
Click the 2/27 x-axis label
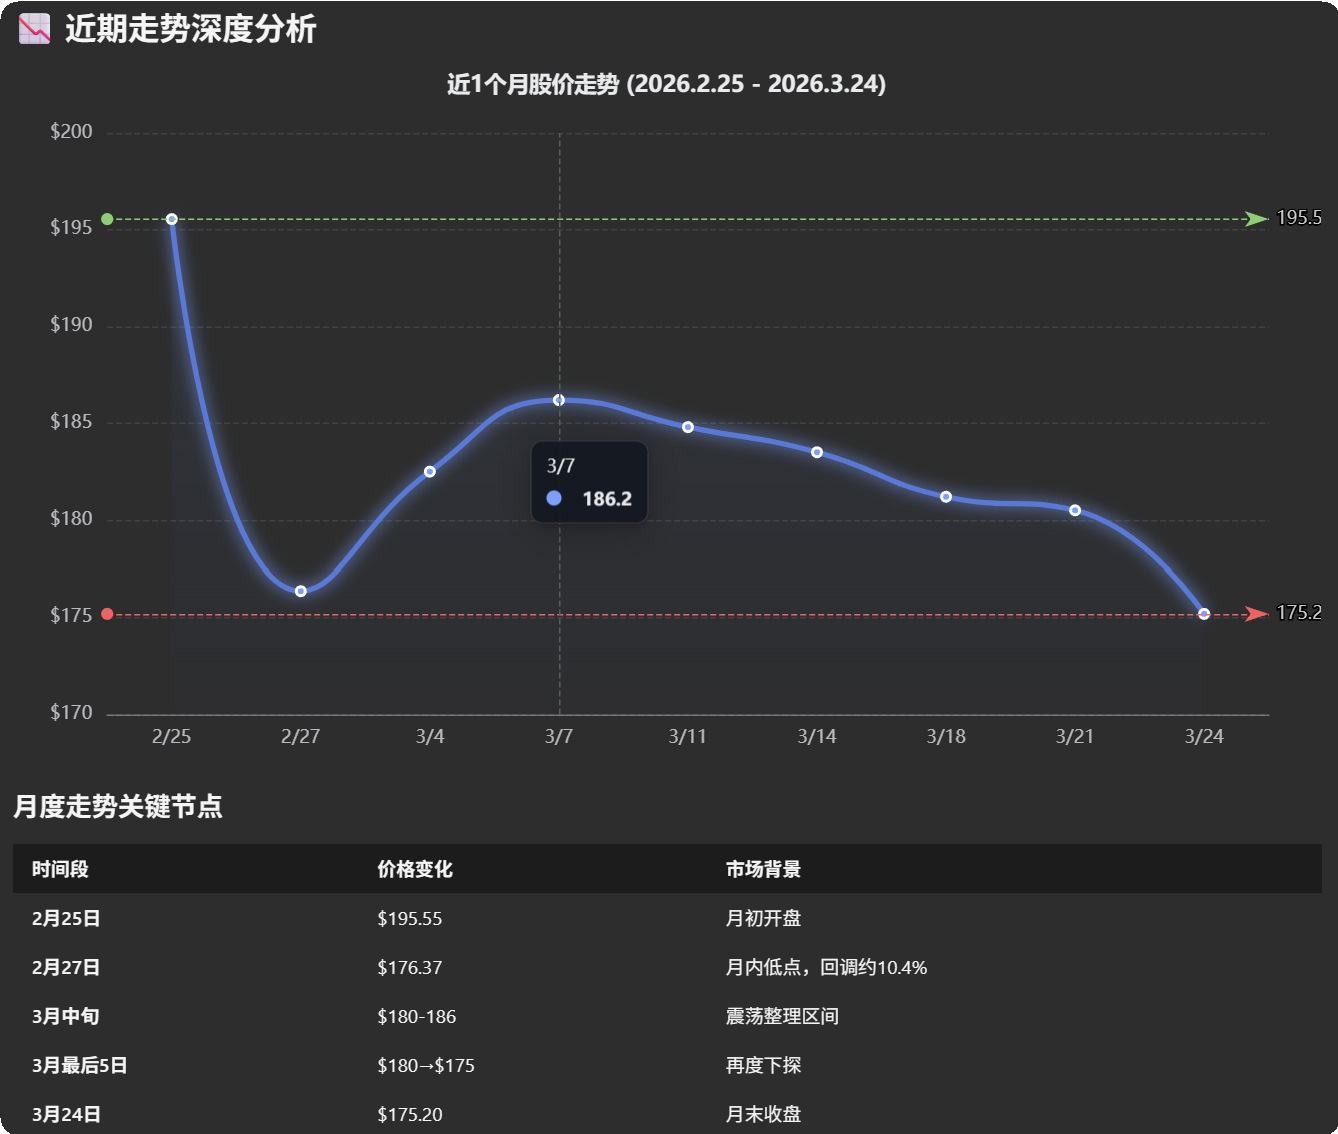point(301,737)
